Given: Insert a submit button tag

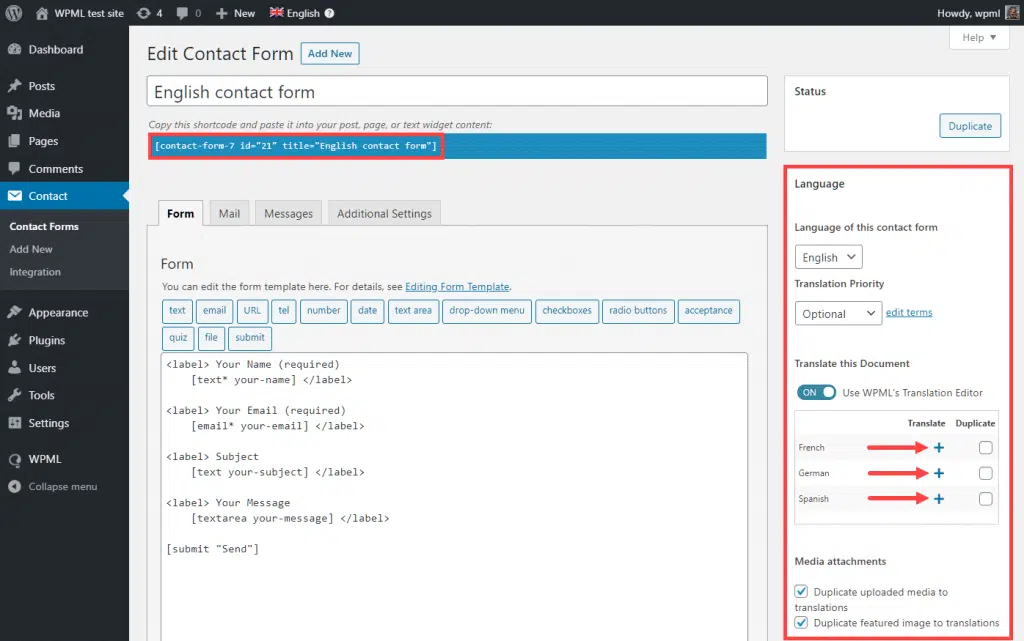Looking at the screenshot, I should coord(250,337).
